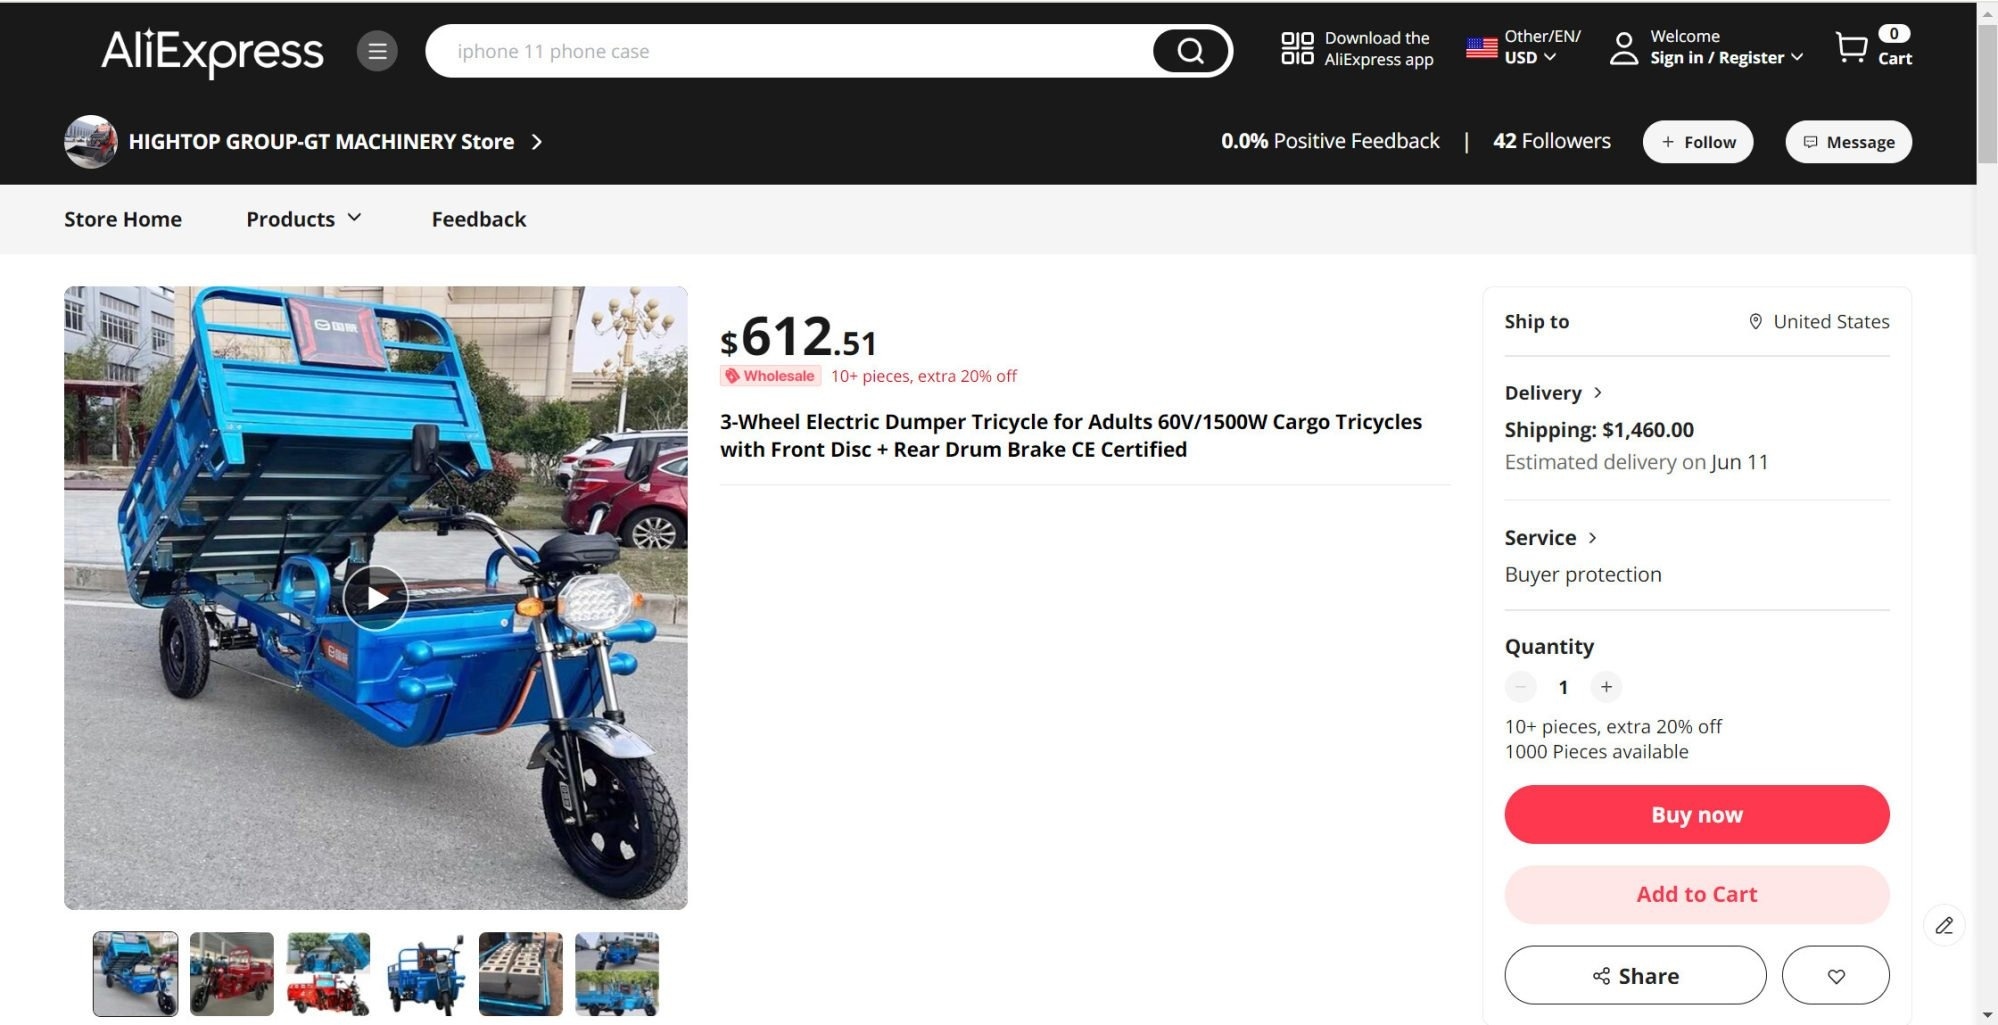Click the search input field
1998x1025 pixels.
click(x=790, y=51)
